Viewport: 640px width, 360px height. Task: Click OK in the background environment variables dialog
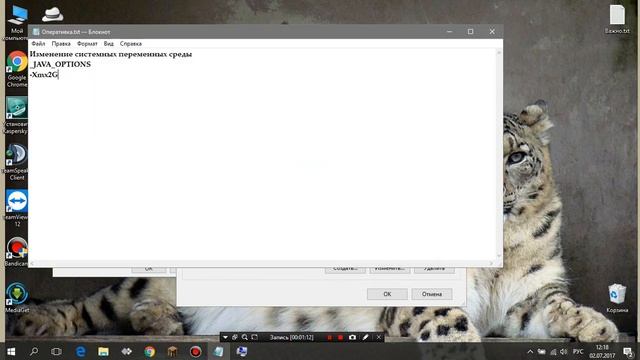(387, 294)
